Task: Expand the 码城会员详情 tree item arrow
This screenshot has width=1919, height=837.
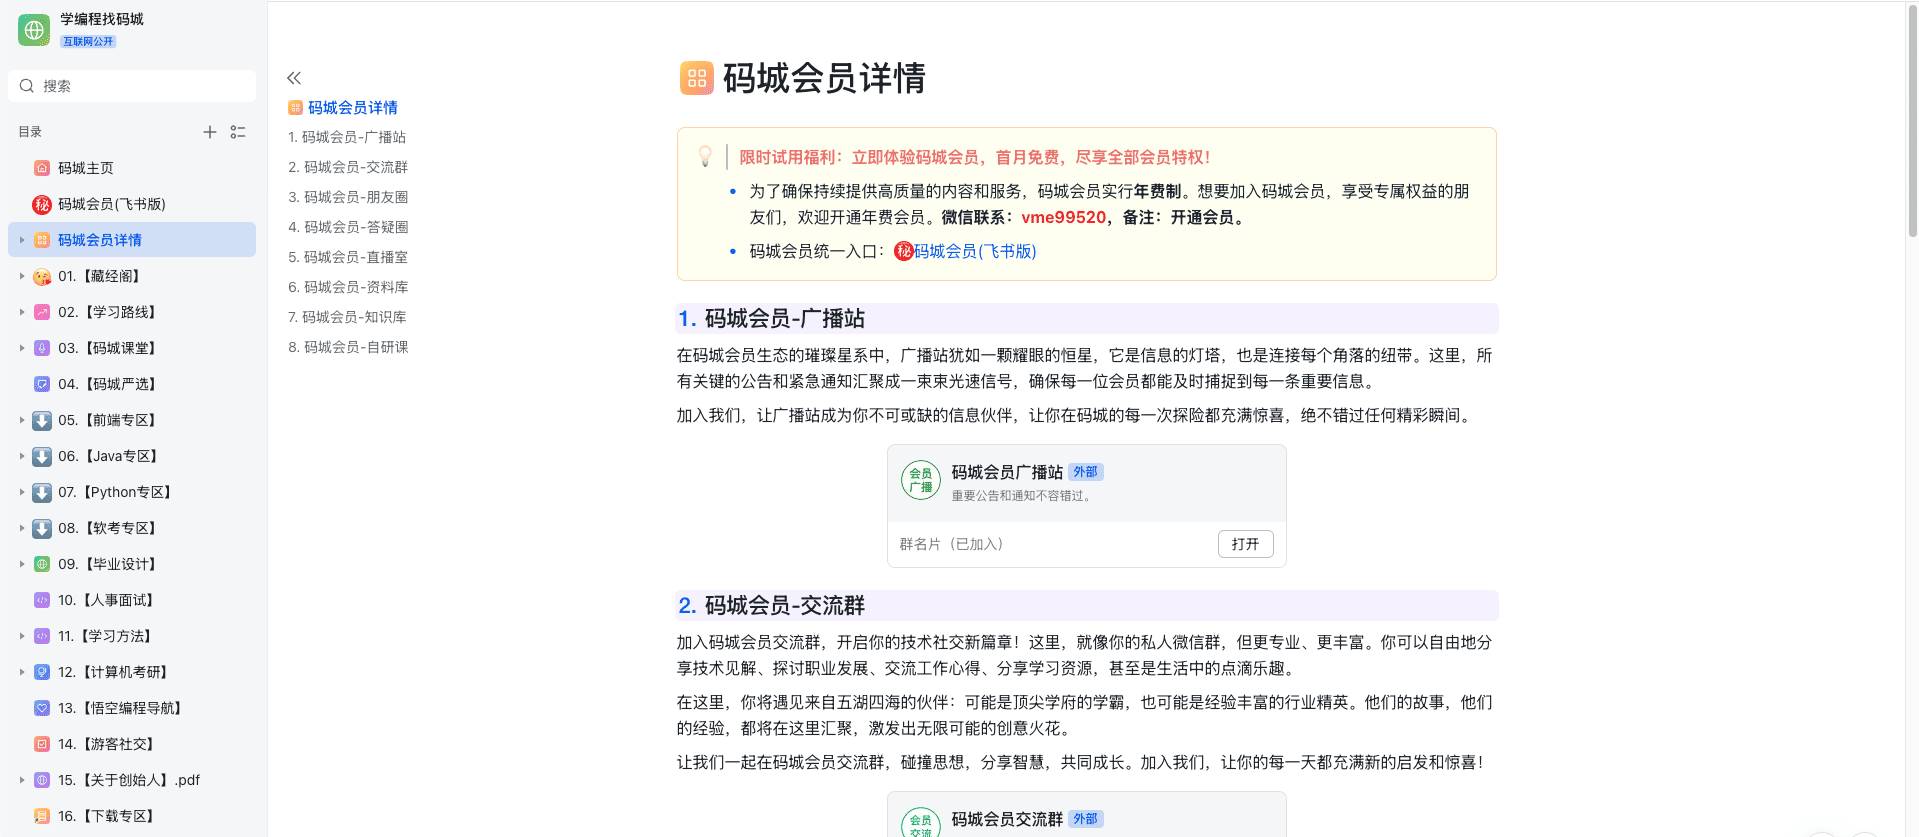Action: click(x=22, y=240)
